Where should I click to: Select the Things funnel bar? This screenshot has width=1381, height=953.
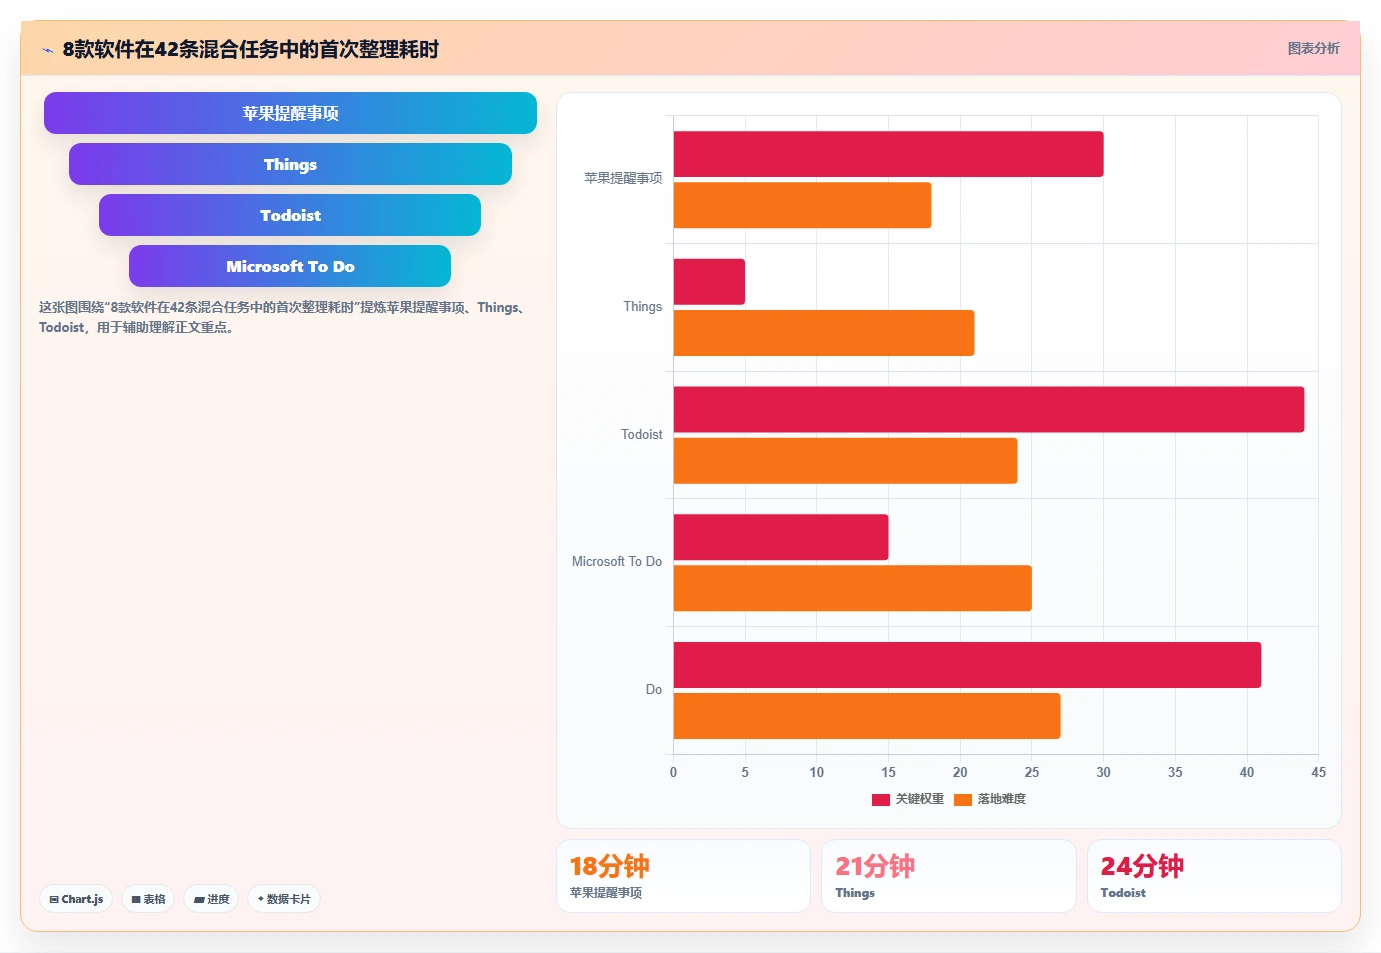(x=290, y=164)
